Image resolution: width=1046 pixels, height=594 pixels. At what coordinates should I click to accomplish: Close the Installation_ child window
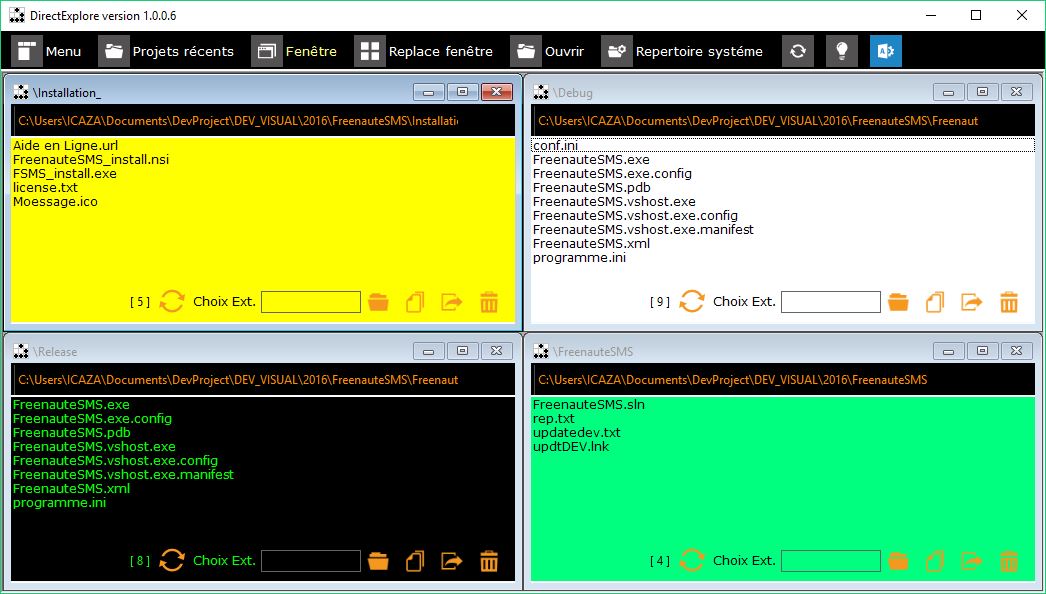pyautogui.click(x=496, y=92)
